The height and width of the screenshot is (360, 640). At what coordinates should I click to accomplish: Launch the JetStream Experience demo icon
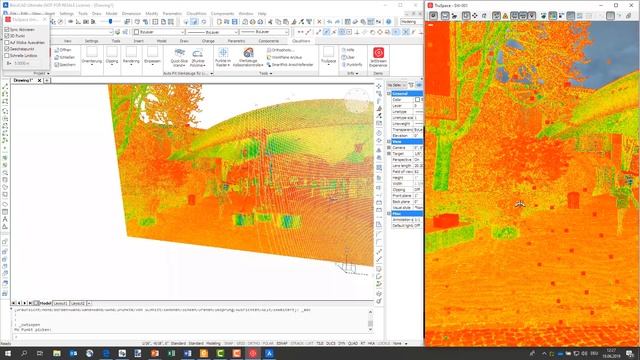click(378, 53)
